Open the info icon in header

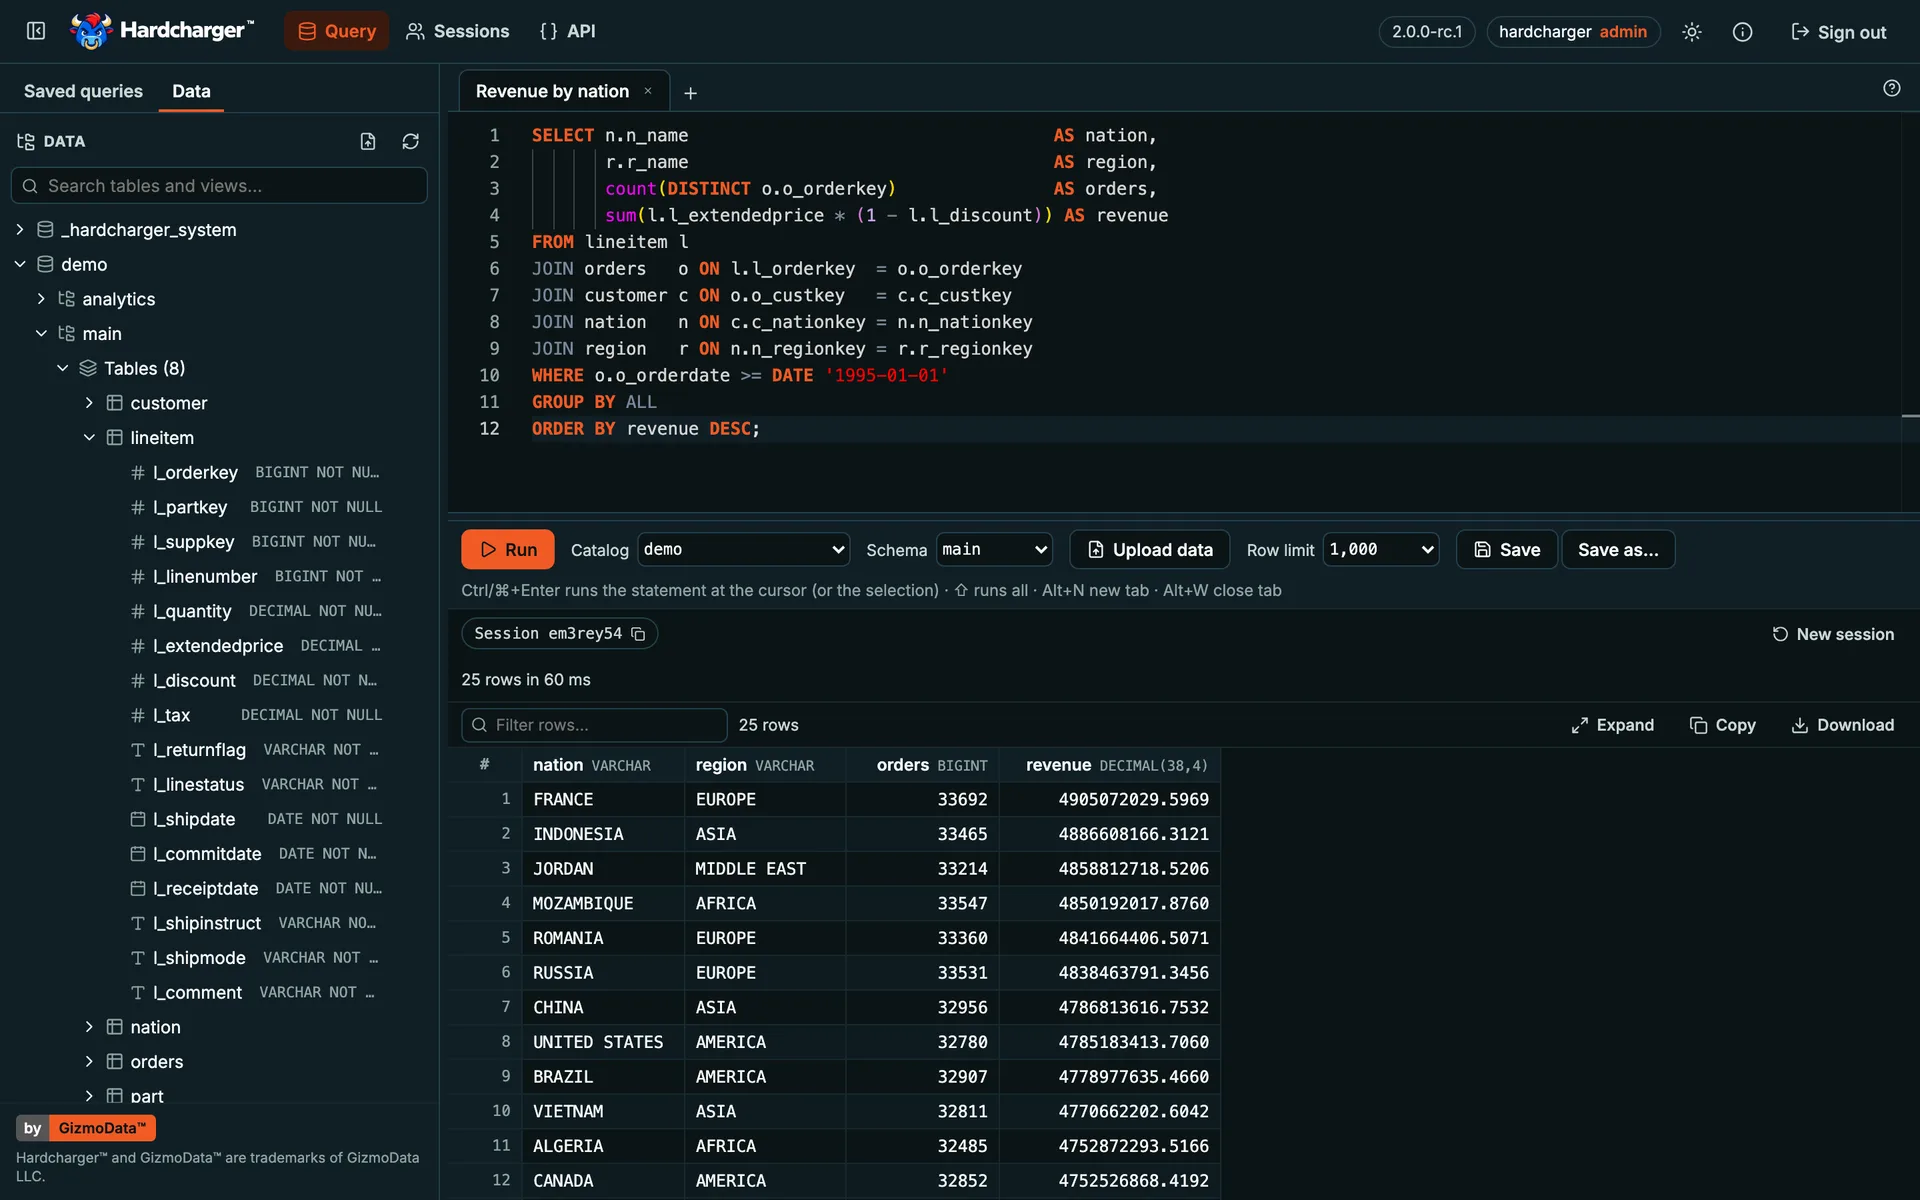pos(1742,32)
